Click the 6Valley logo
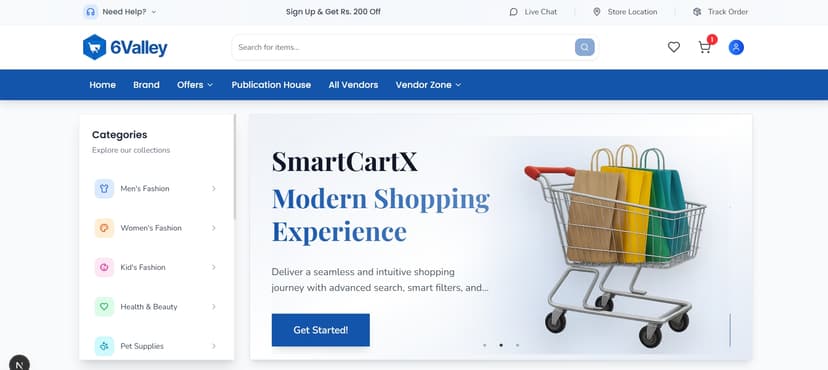This screenshot has width=828, height=370. 125,47
